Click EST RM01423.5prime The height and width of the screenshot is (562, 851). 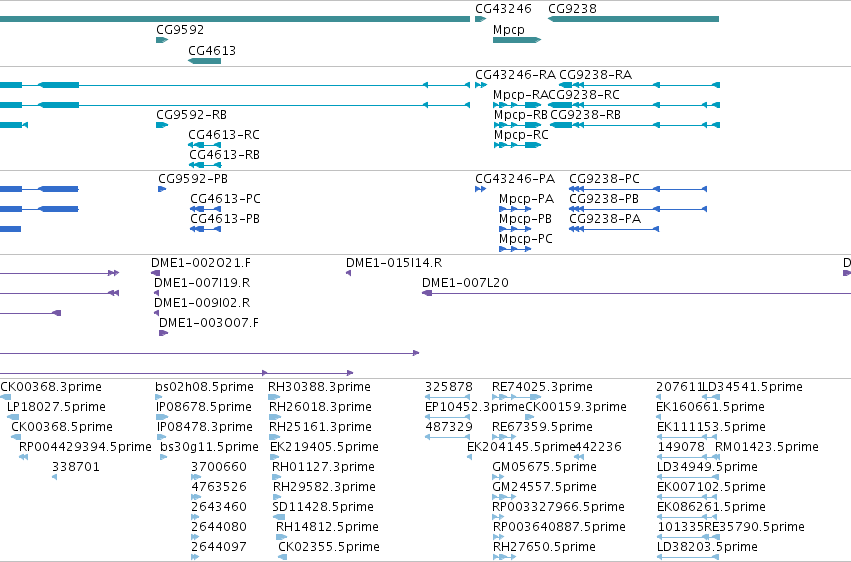(766, 448)
